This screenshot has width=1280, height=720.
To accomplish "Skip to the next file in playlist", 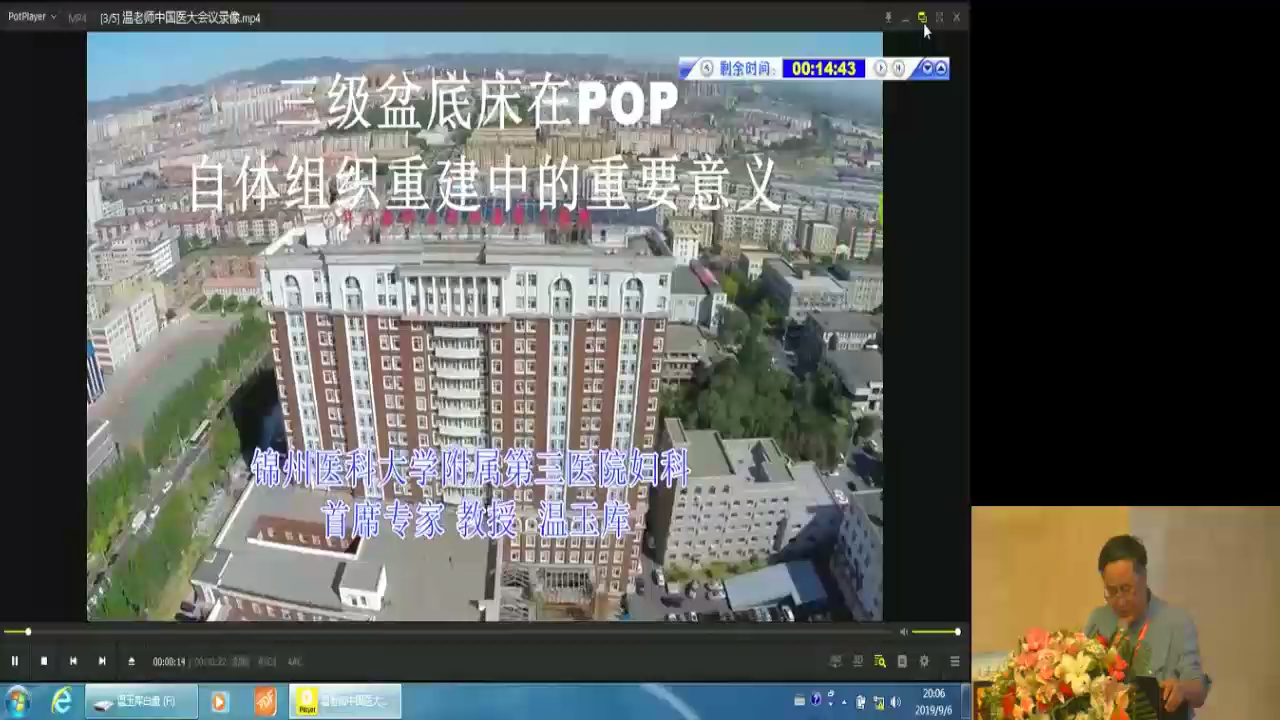I will (x=102, y=661).
